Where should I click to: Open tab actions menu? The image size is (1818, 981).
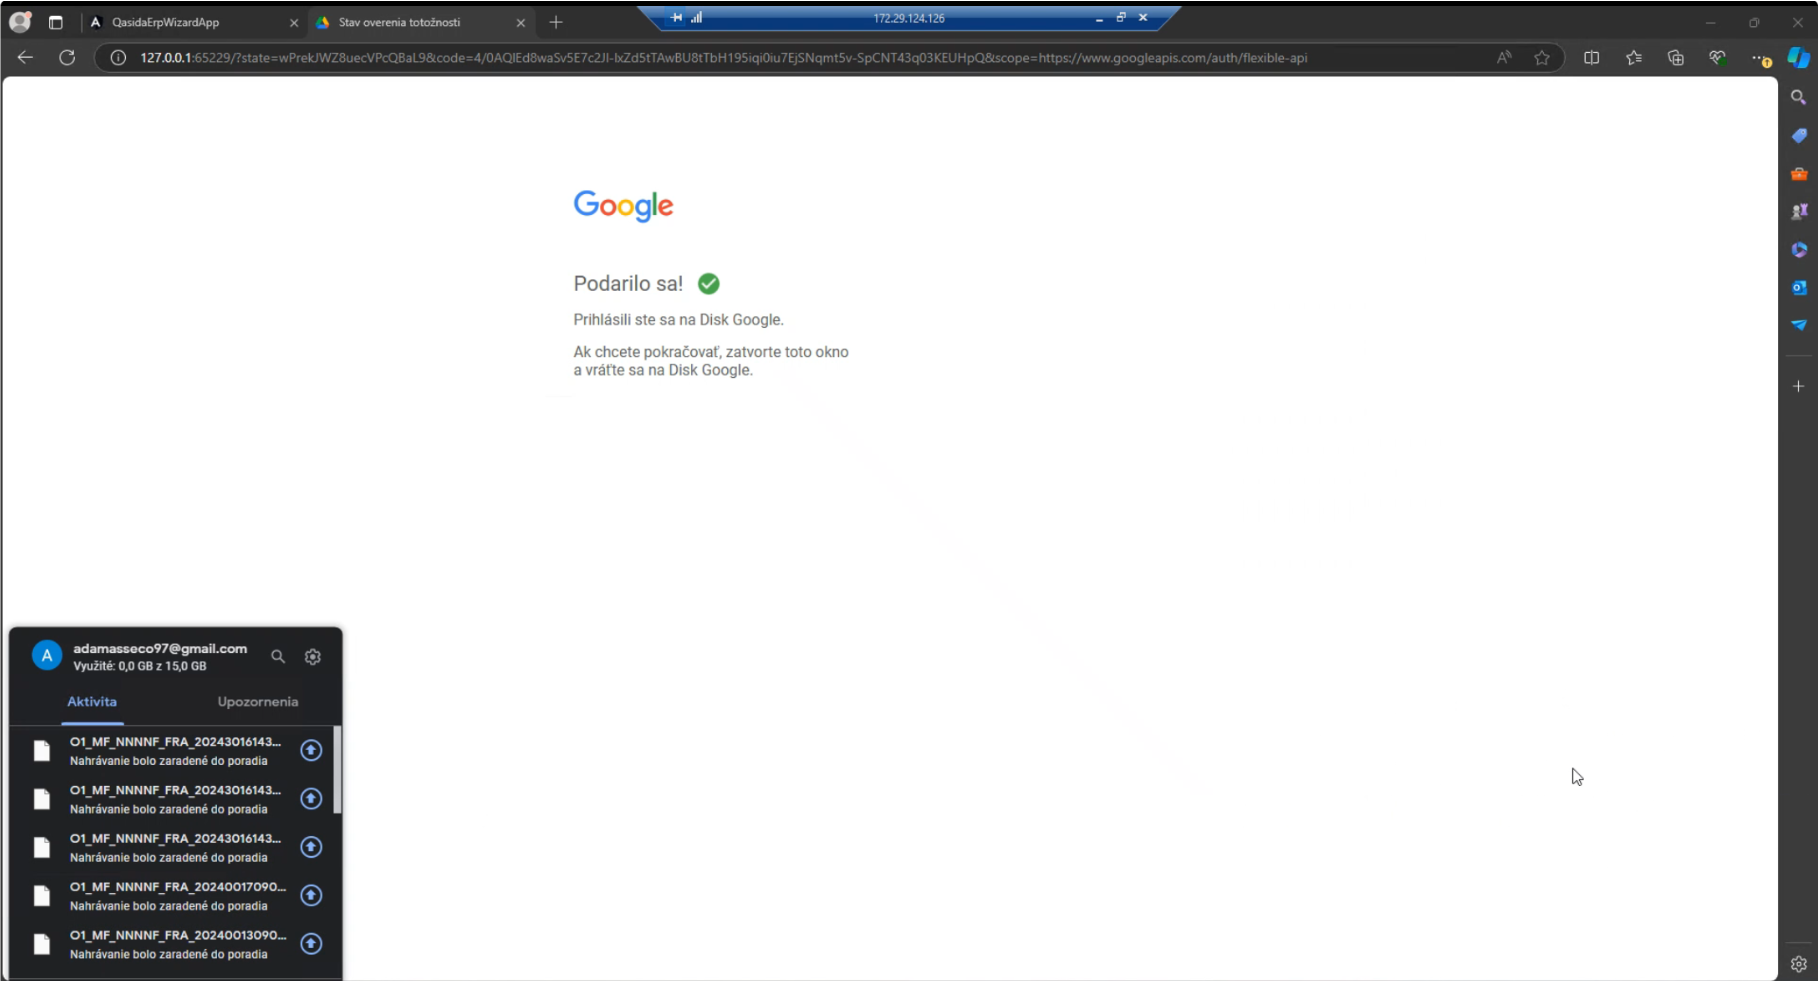tap(56, 22)
